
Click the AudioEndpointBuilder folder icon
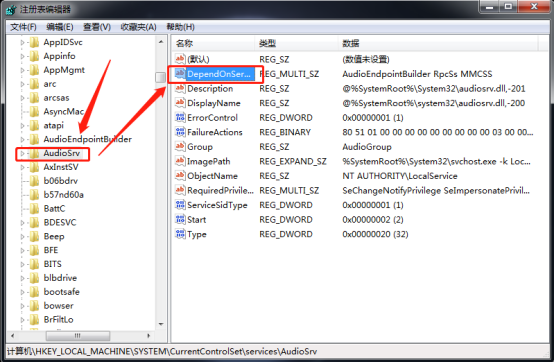(x=34, y=139)
